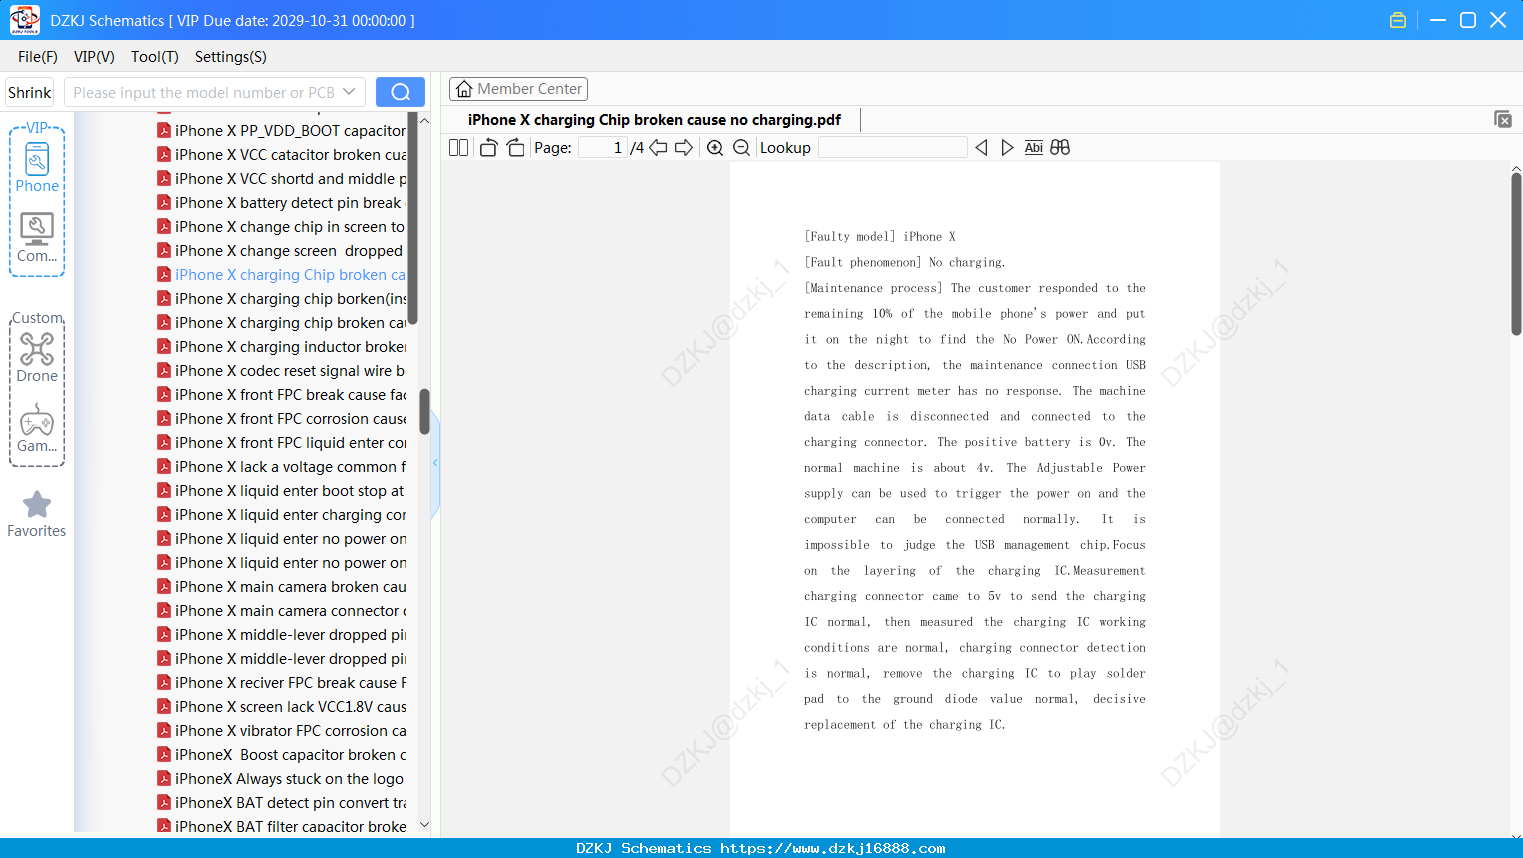Click the blue search magnifier button
Screen dimensions: 1523x858
point(400,92)
